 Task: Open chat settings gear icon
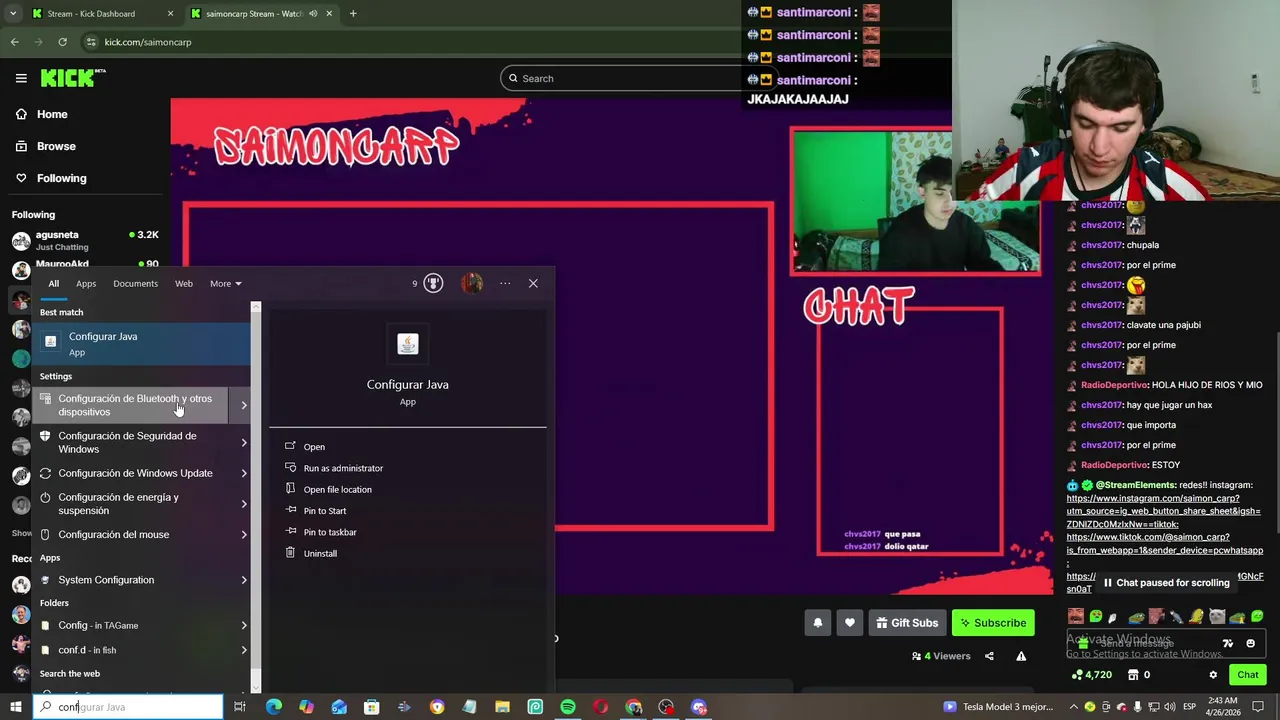coord(1213,675)
